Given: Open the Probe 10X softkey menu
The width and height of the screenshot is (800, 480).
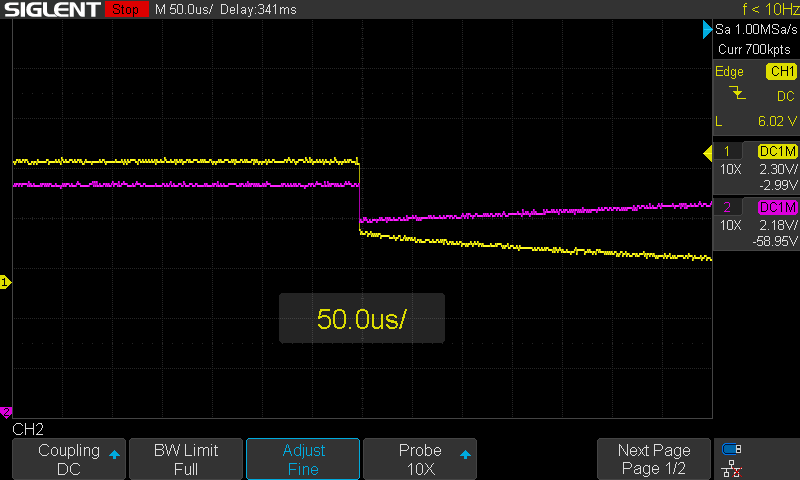Looking at the screenshot, I should [x=420, y=459].
